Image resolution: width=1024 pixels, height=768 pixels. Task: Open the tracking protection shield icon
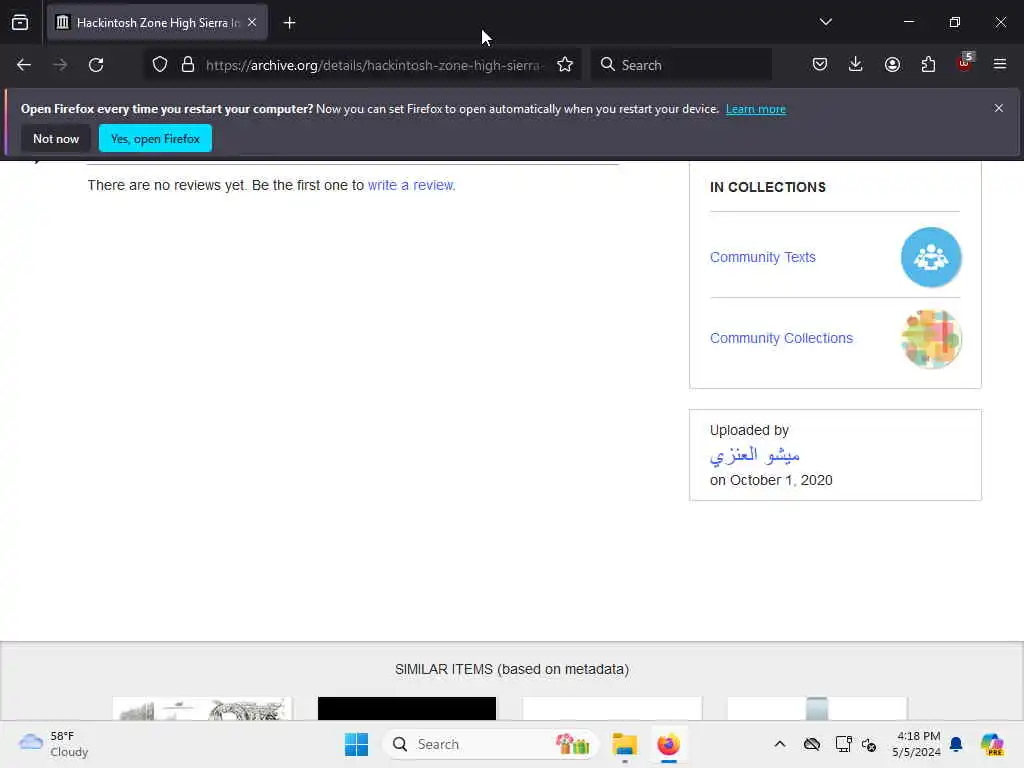coord(160,65)
